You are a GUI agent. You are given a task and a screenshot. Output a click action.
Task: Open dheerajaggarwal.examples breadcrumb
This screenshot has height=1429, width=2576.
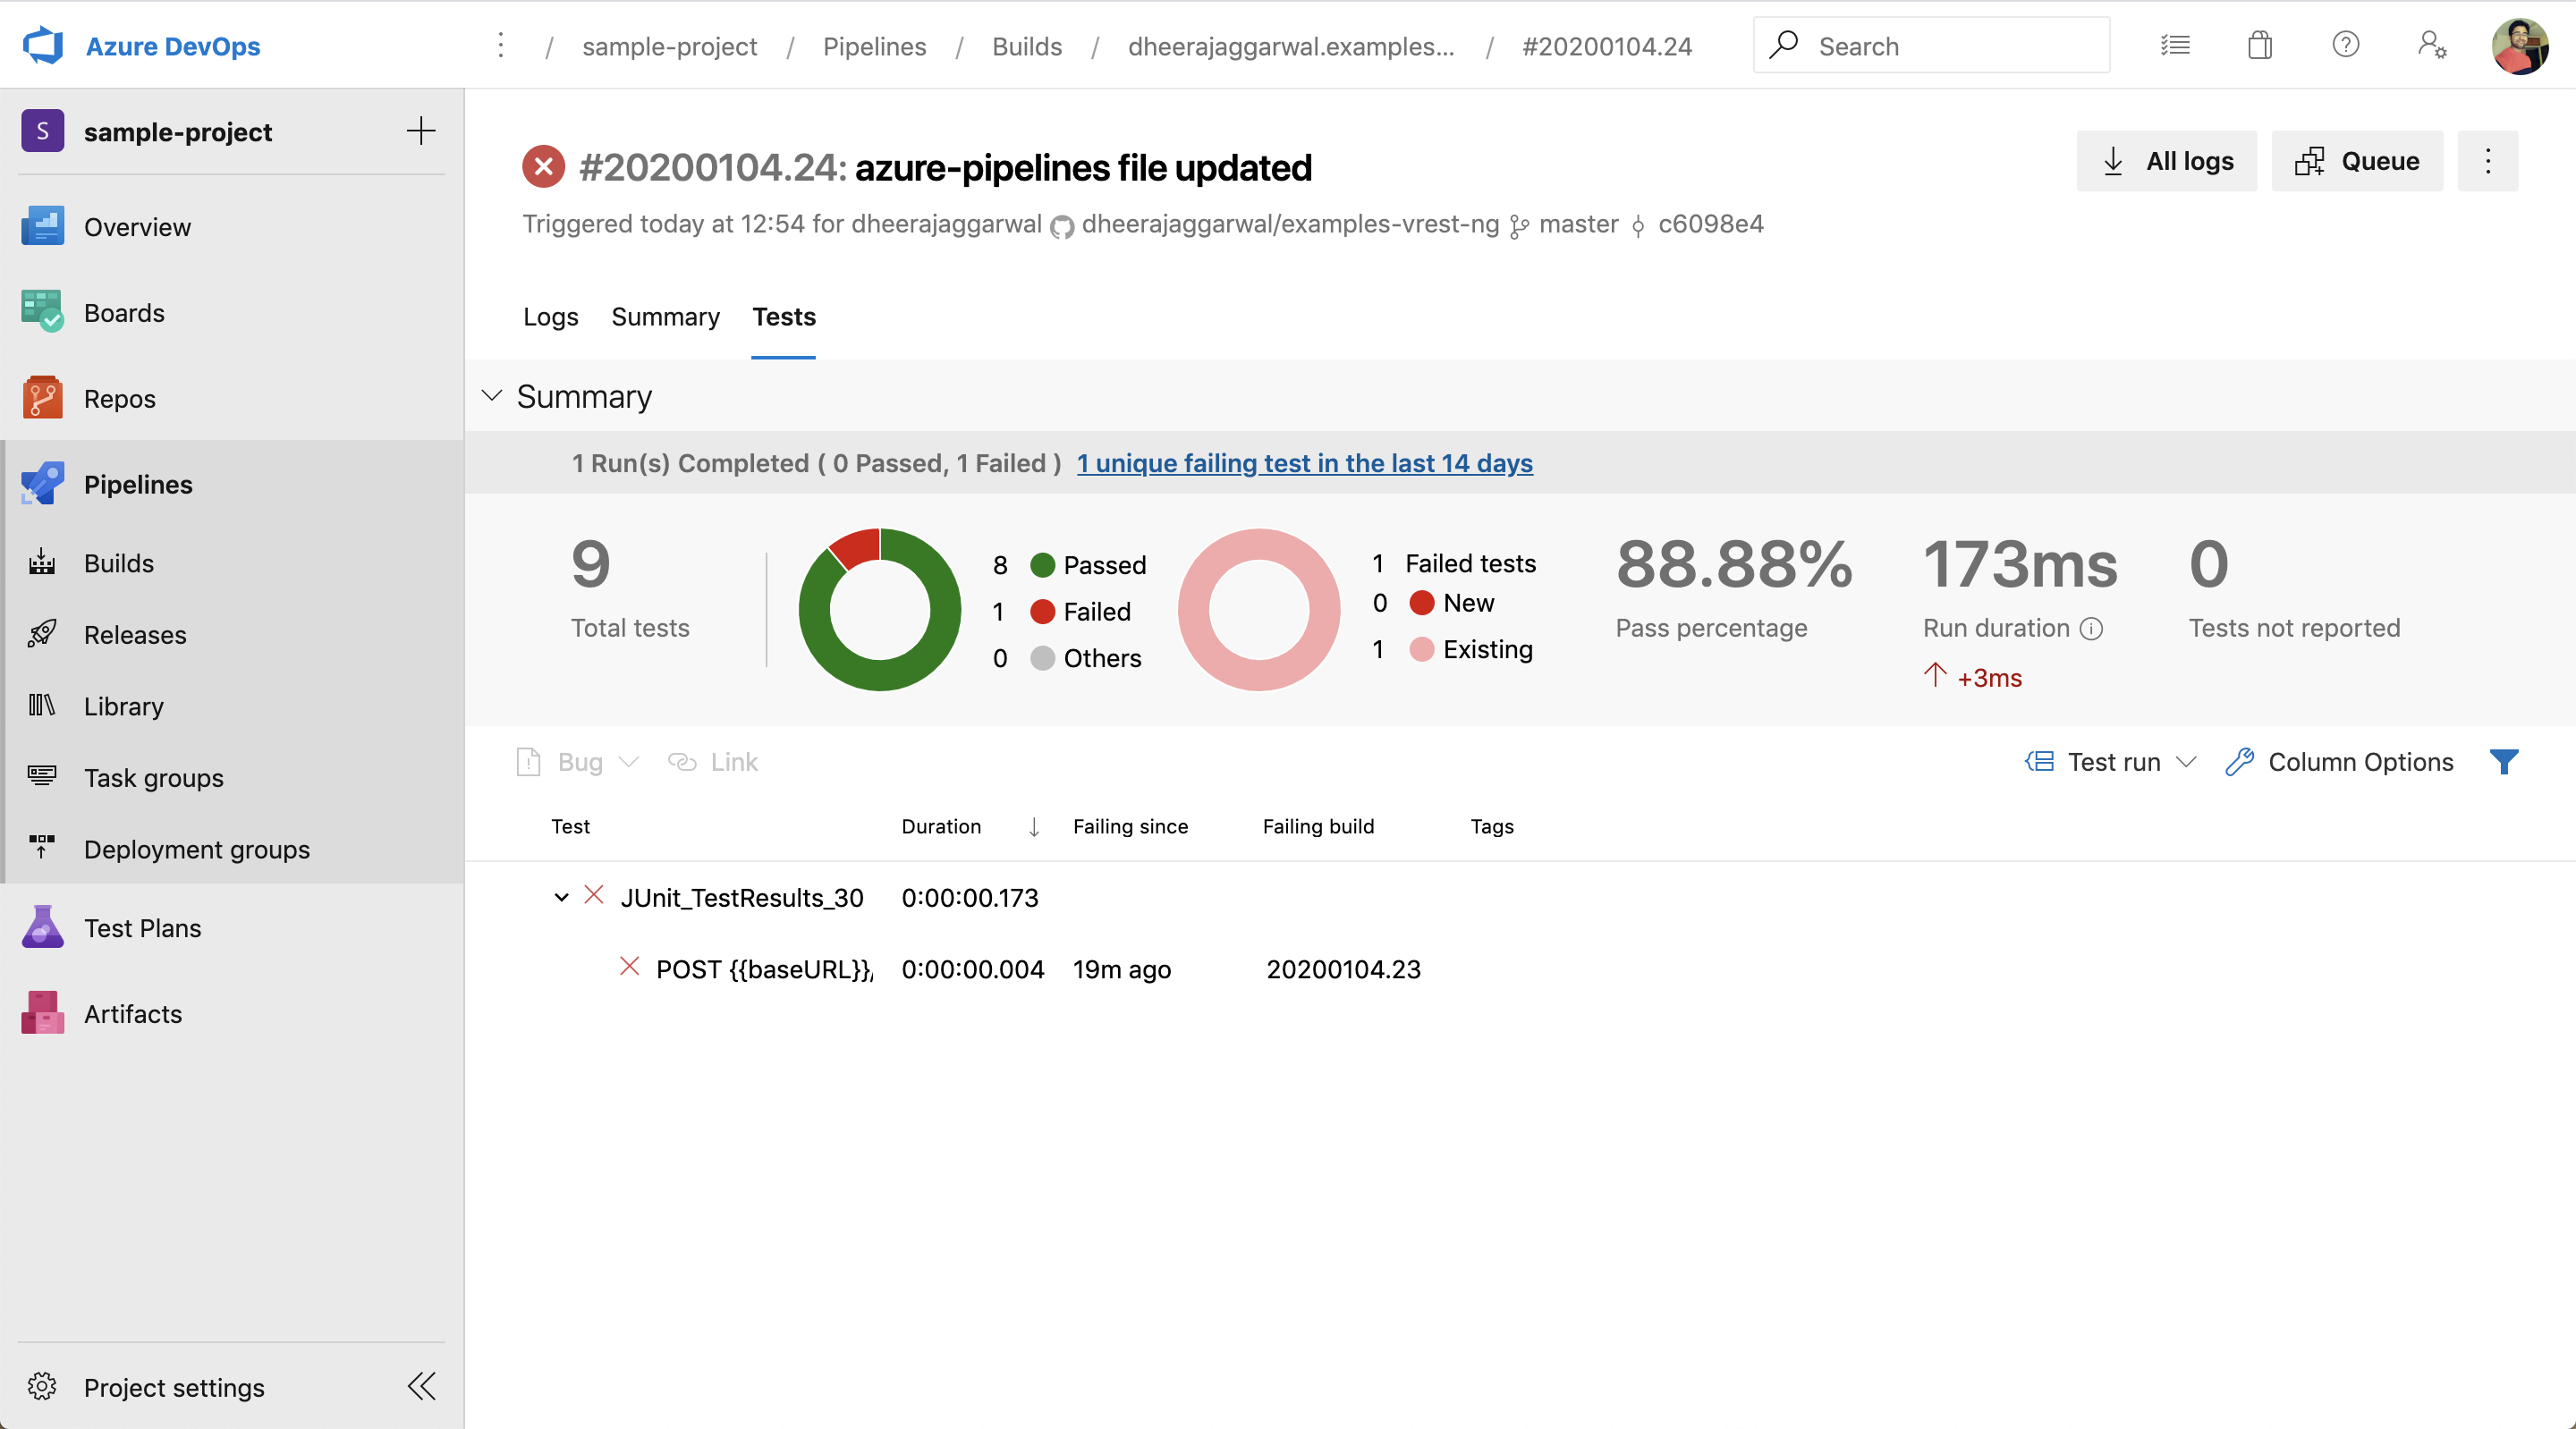[x=1291, y=46]
